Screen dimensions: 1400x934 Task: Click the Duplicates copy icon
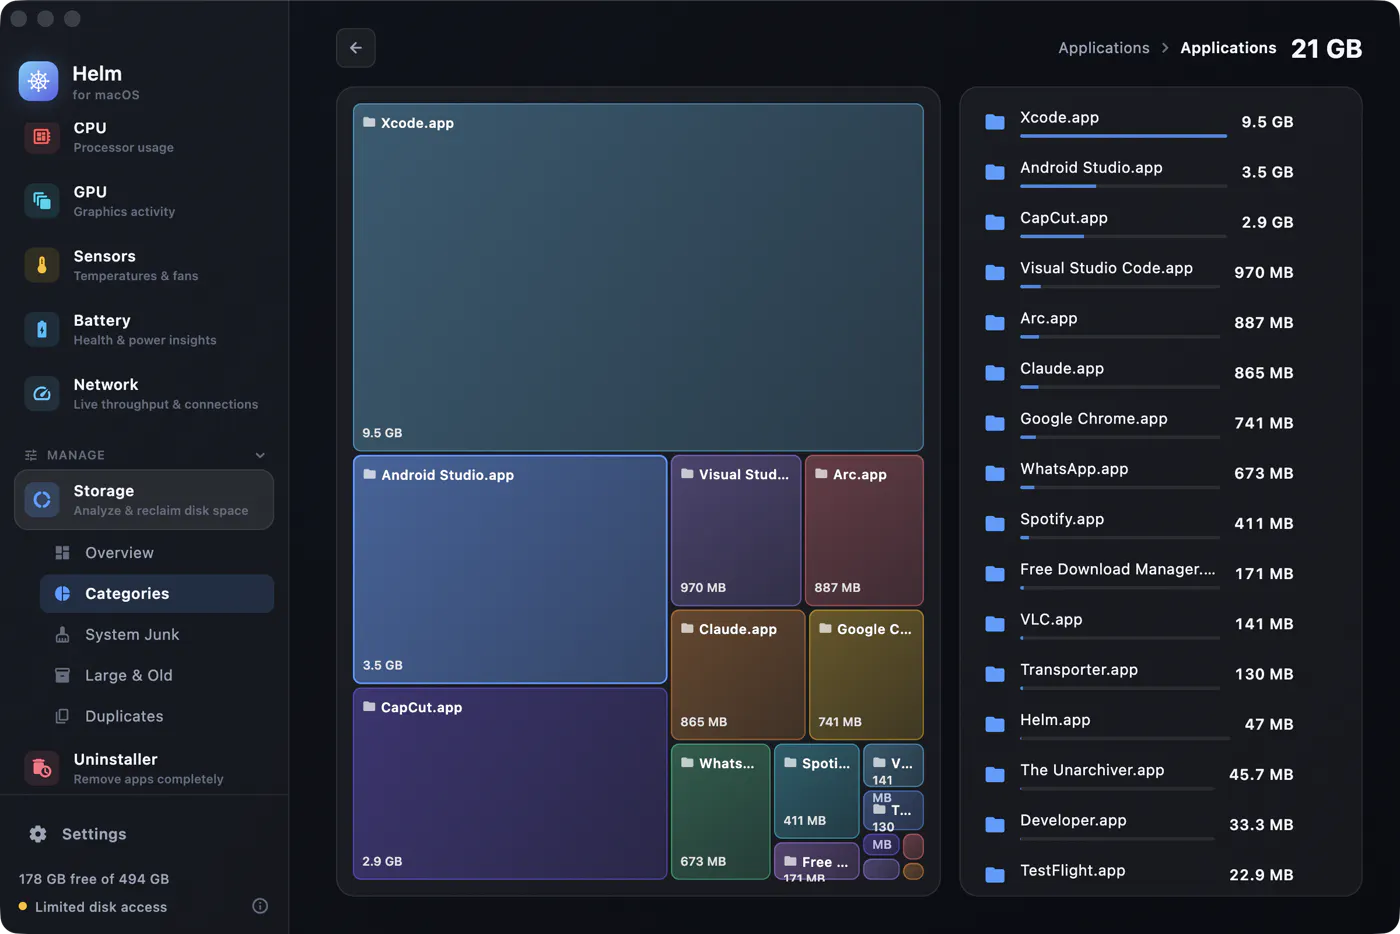pos(62,717)
